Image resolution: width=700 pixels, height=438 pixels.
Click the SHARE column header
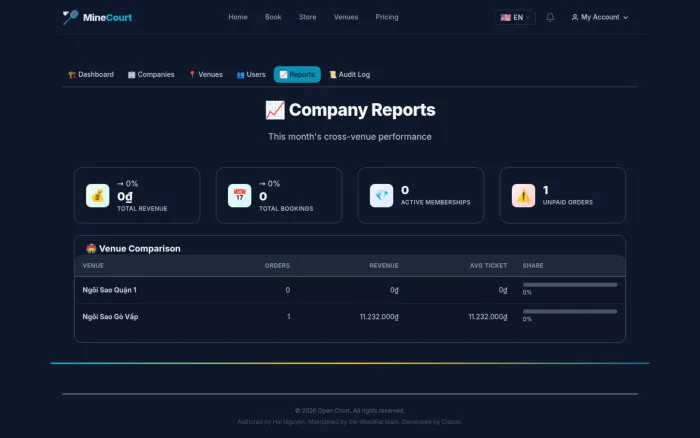coord(533,266)
